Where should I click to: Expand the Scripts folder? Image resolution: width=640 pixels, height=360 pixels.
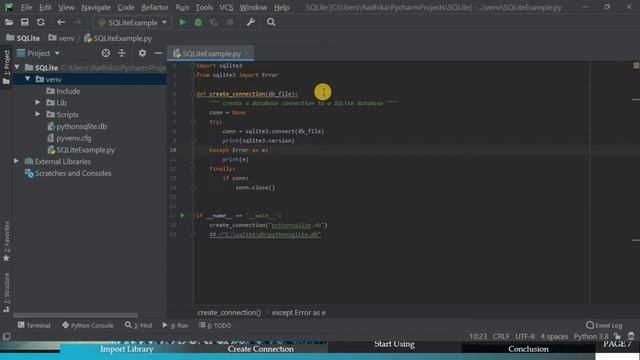pyautogui.click(x=38, y=114)
